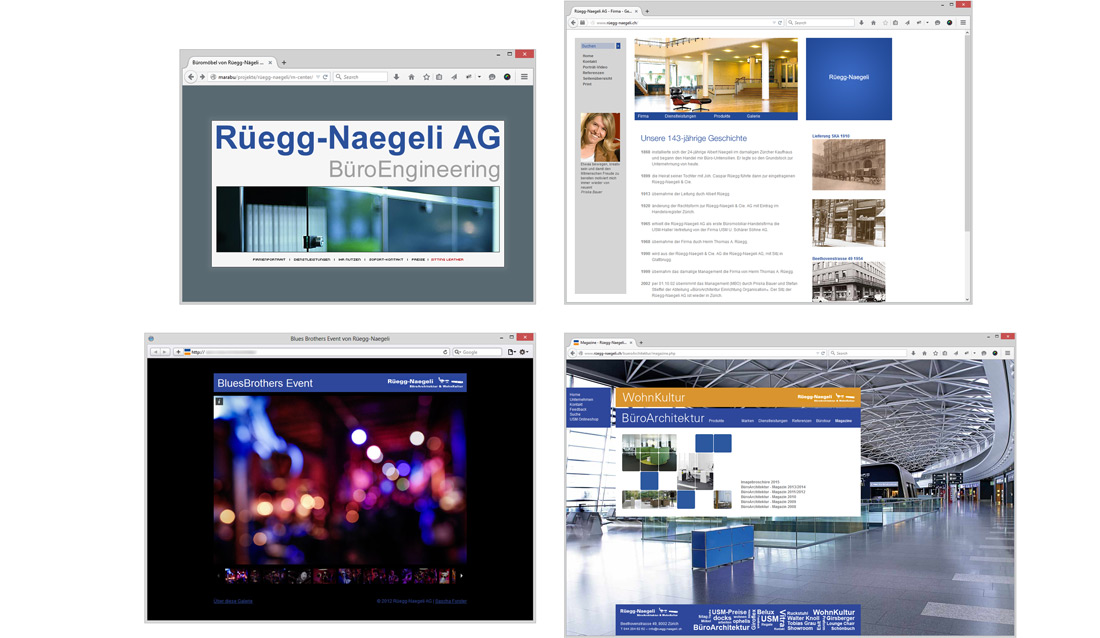
Task: Open Über diese Galerie link
Action: pyautogui.click(x=233, y=601)
